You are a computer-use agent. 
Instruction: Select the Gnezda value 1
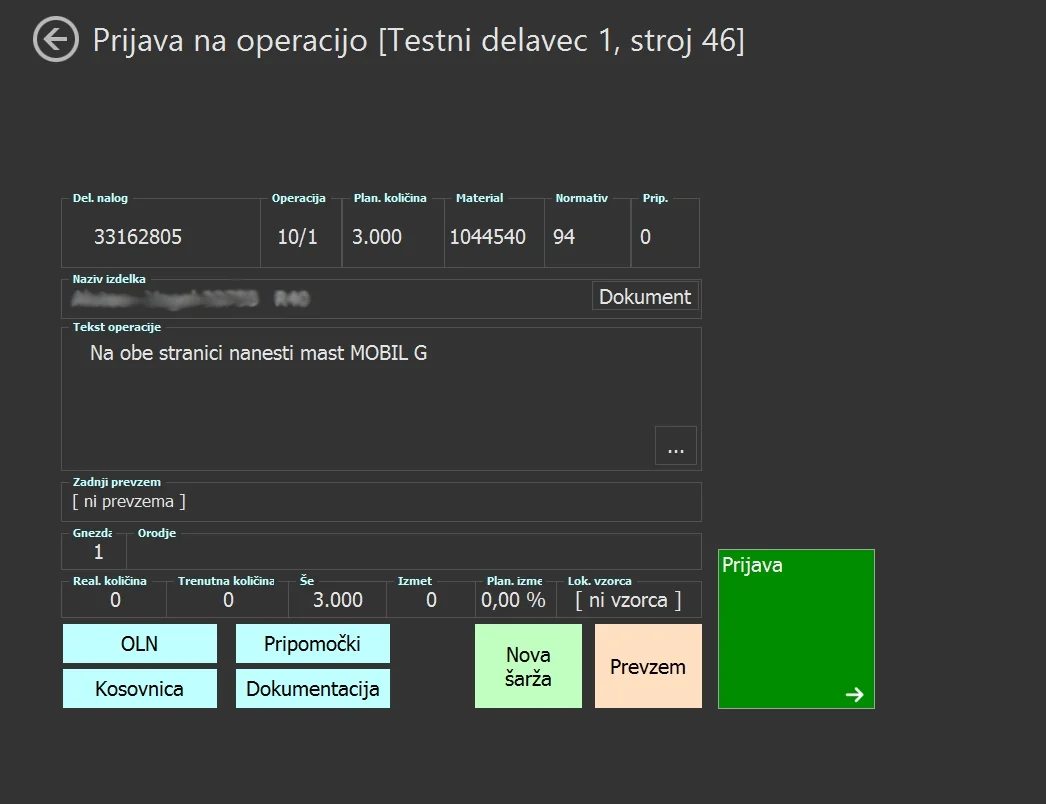coord(98,552)
